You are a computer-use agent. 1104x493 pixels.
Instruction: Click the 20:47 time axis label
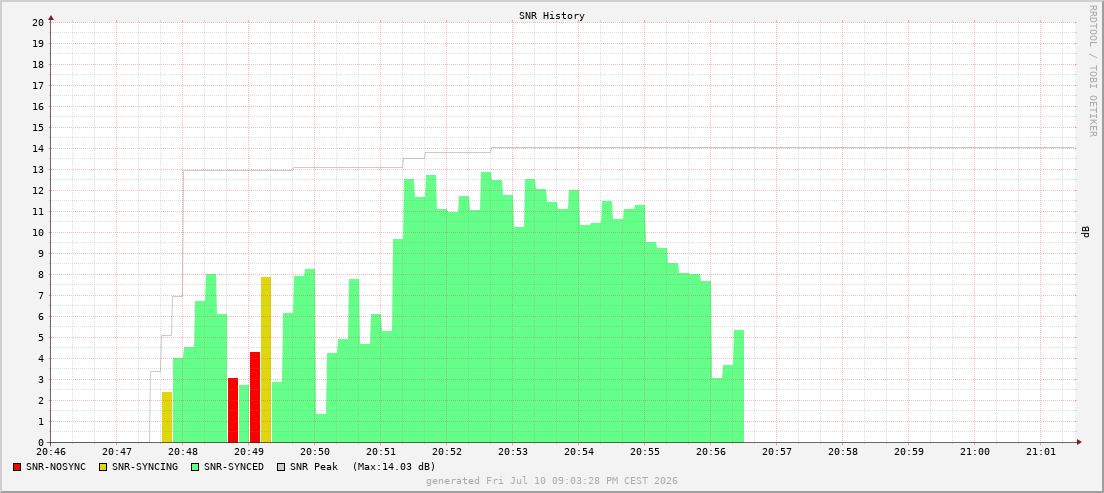point(117,451)
